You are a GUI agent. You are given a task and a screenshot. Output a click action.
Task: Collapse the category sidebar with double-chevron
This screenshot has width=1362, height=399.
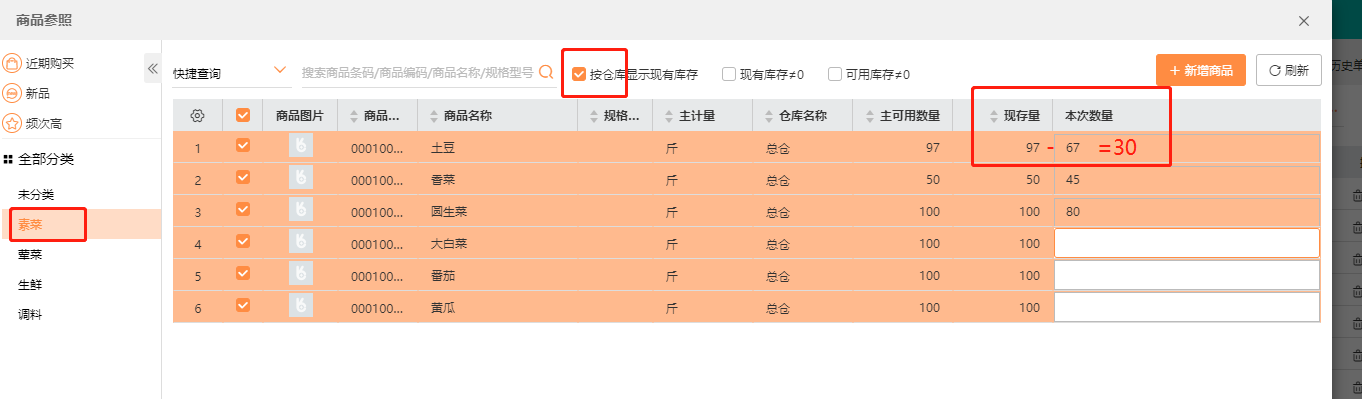153,68
